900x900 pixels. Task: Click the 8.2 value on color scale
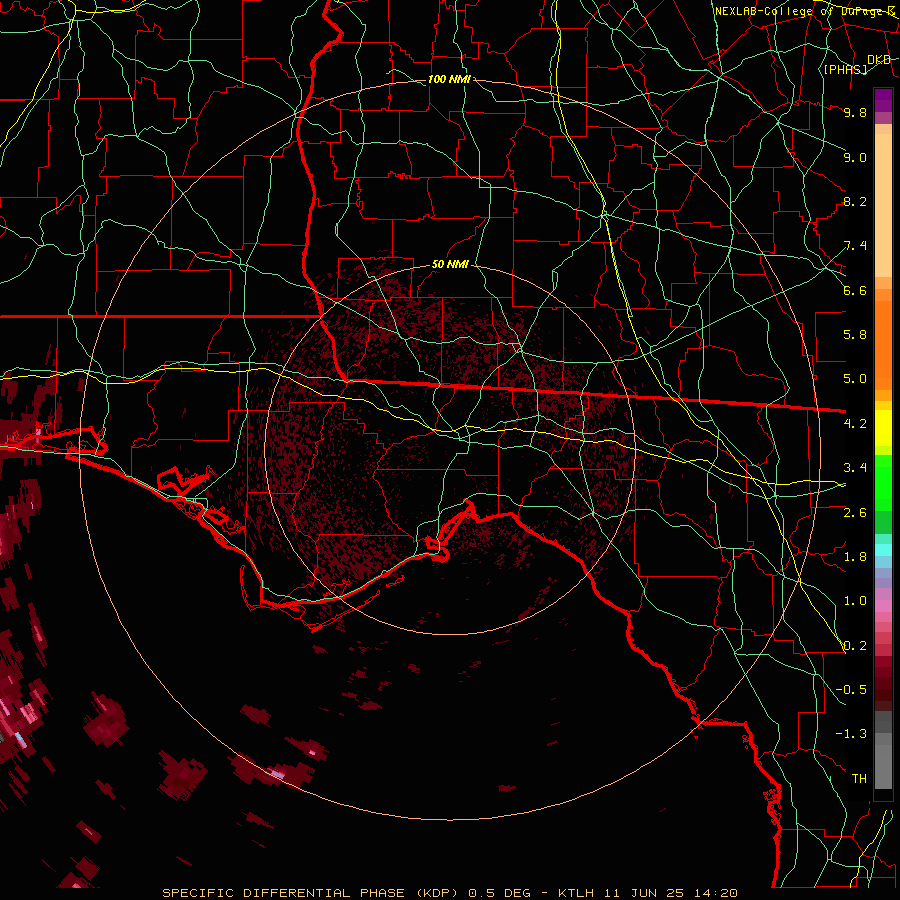[855, 201]
